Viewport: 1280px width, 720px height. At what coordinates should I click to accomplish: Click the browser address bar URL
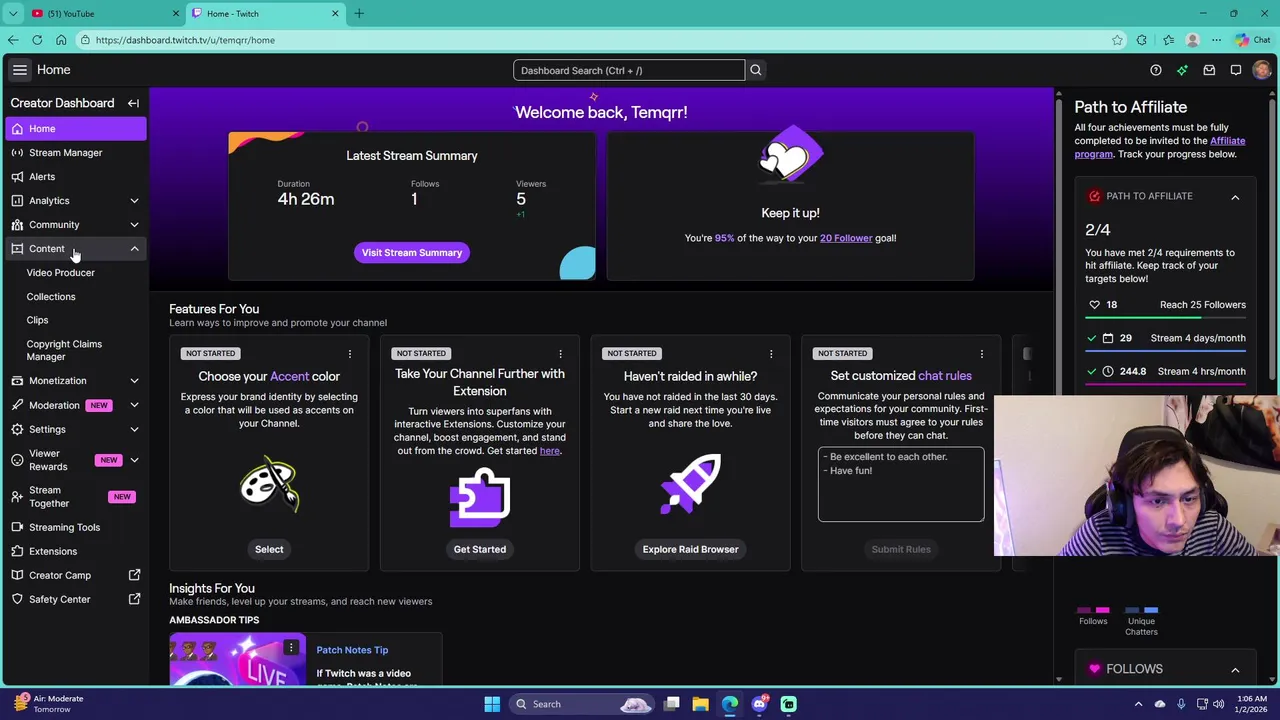[185, 40]
